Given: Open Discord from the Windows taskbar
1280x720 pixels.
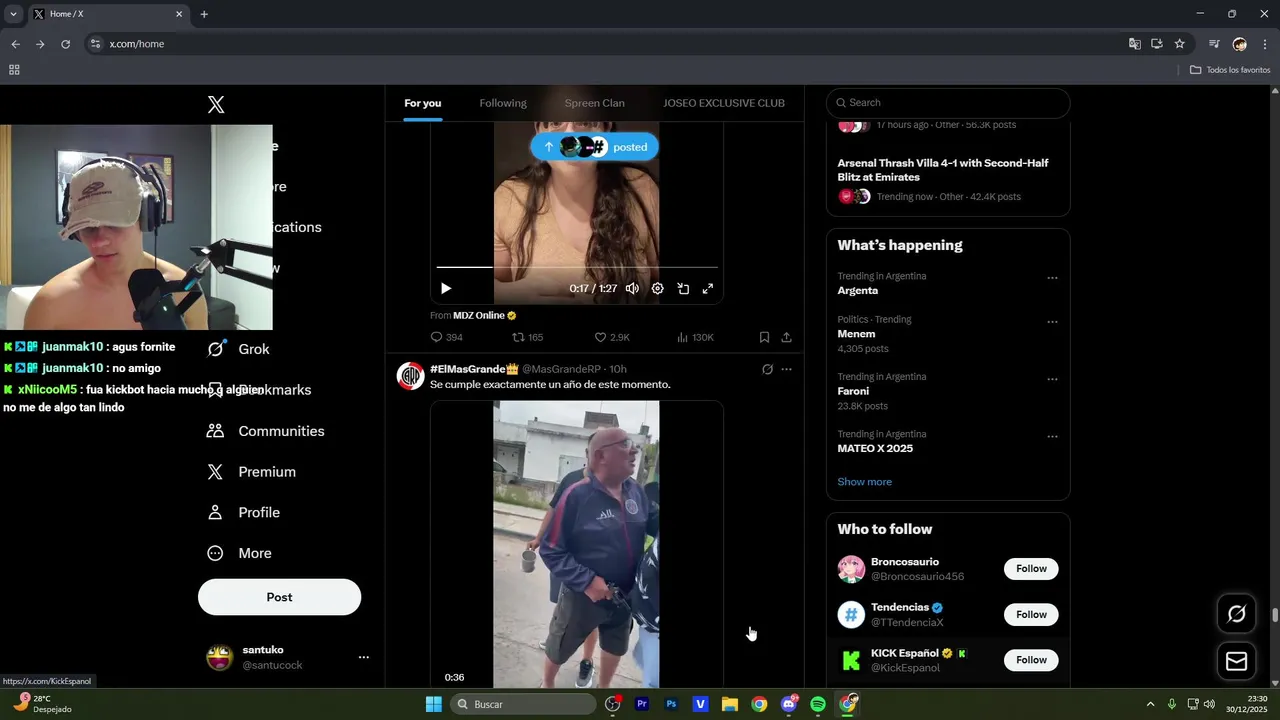Looking at the screenshot, I should [789, 704].
